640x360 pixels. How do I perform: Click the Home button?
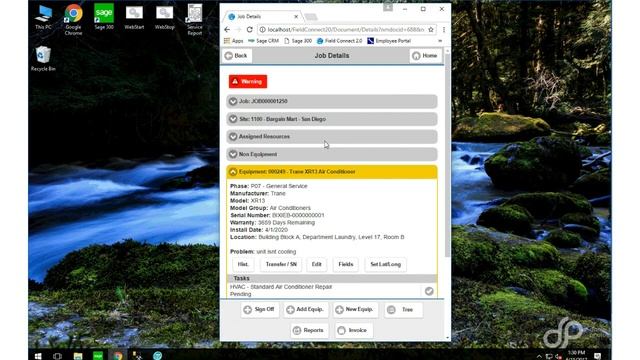coord(425,56)
